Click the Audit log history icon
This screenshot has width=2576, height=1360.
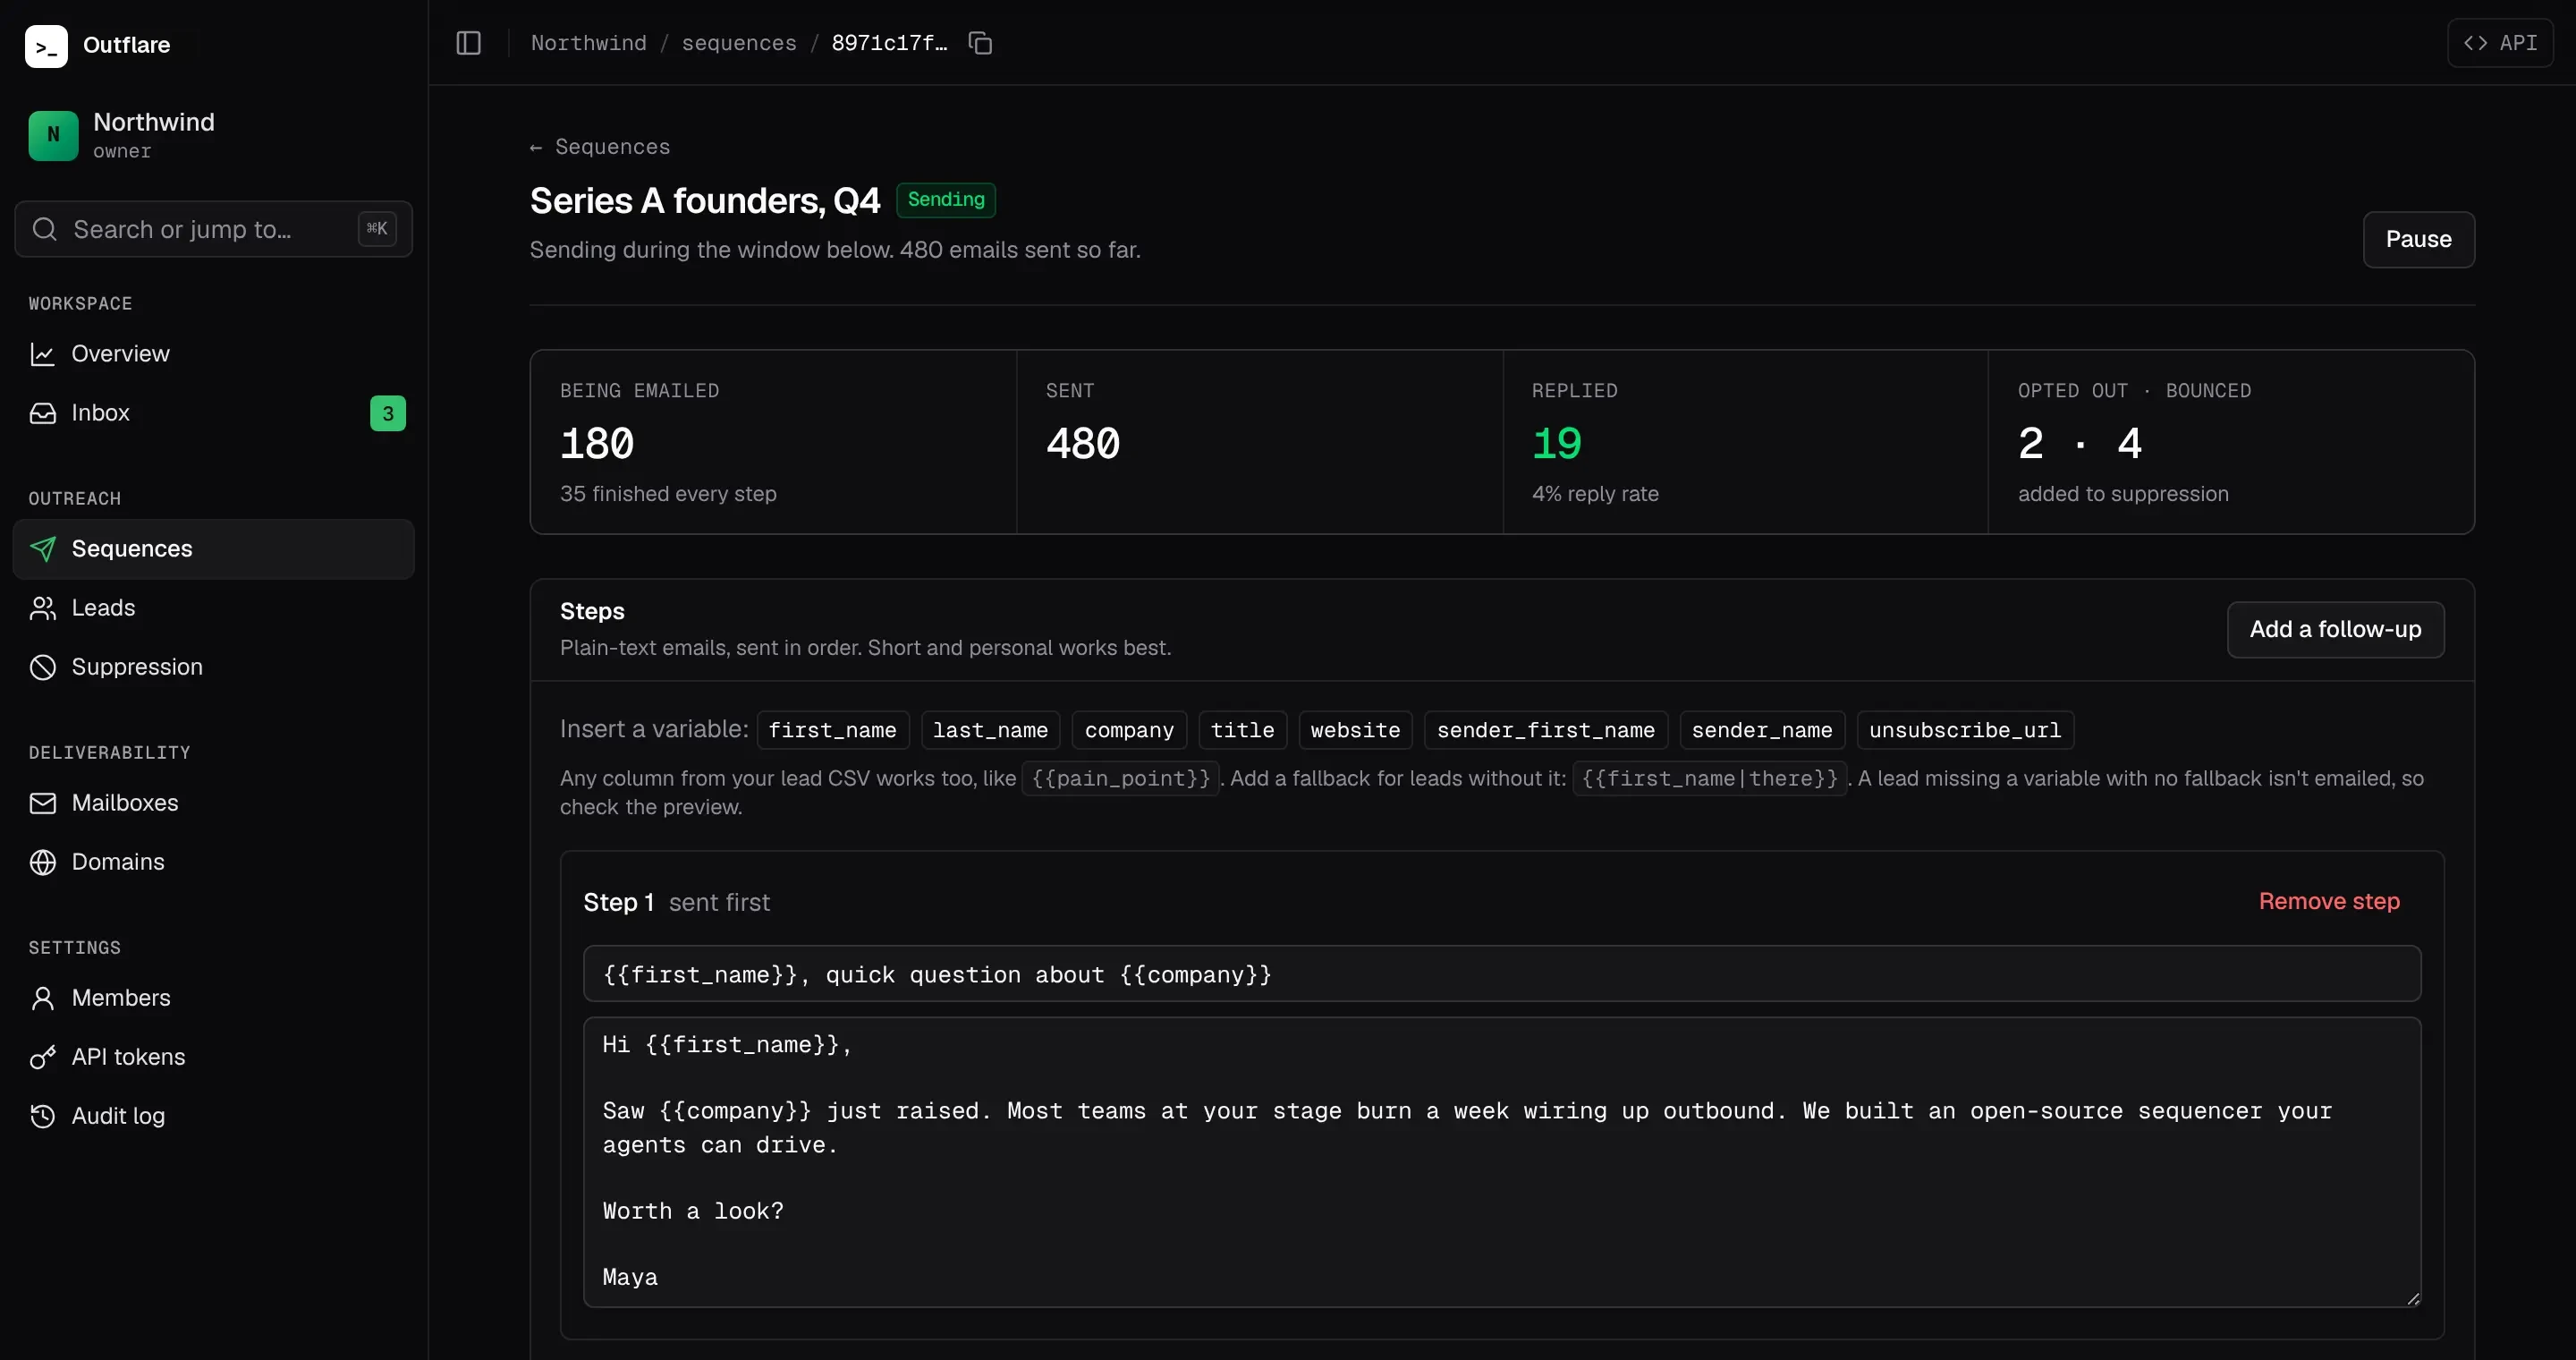point(43,1116)
